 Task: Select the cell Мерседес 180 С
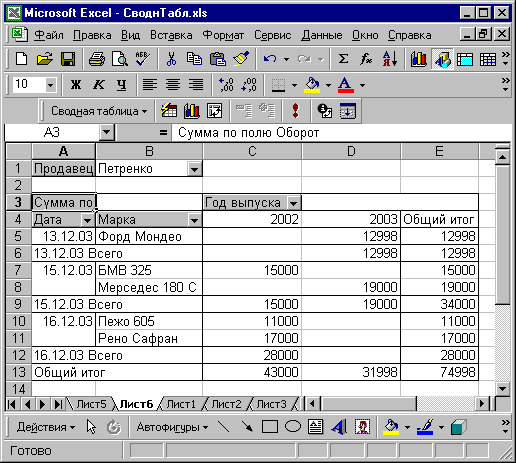click(x=149, y=287)
